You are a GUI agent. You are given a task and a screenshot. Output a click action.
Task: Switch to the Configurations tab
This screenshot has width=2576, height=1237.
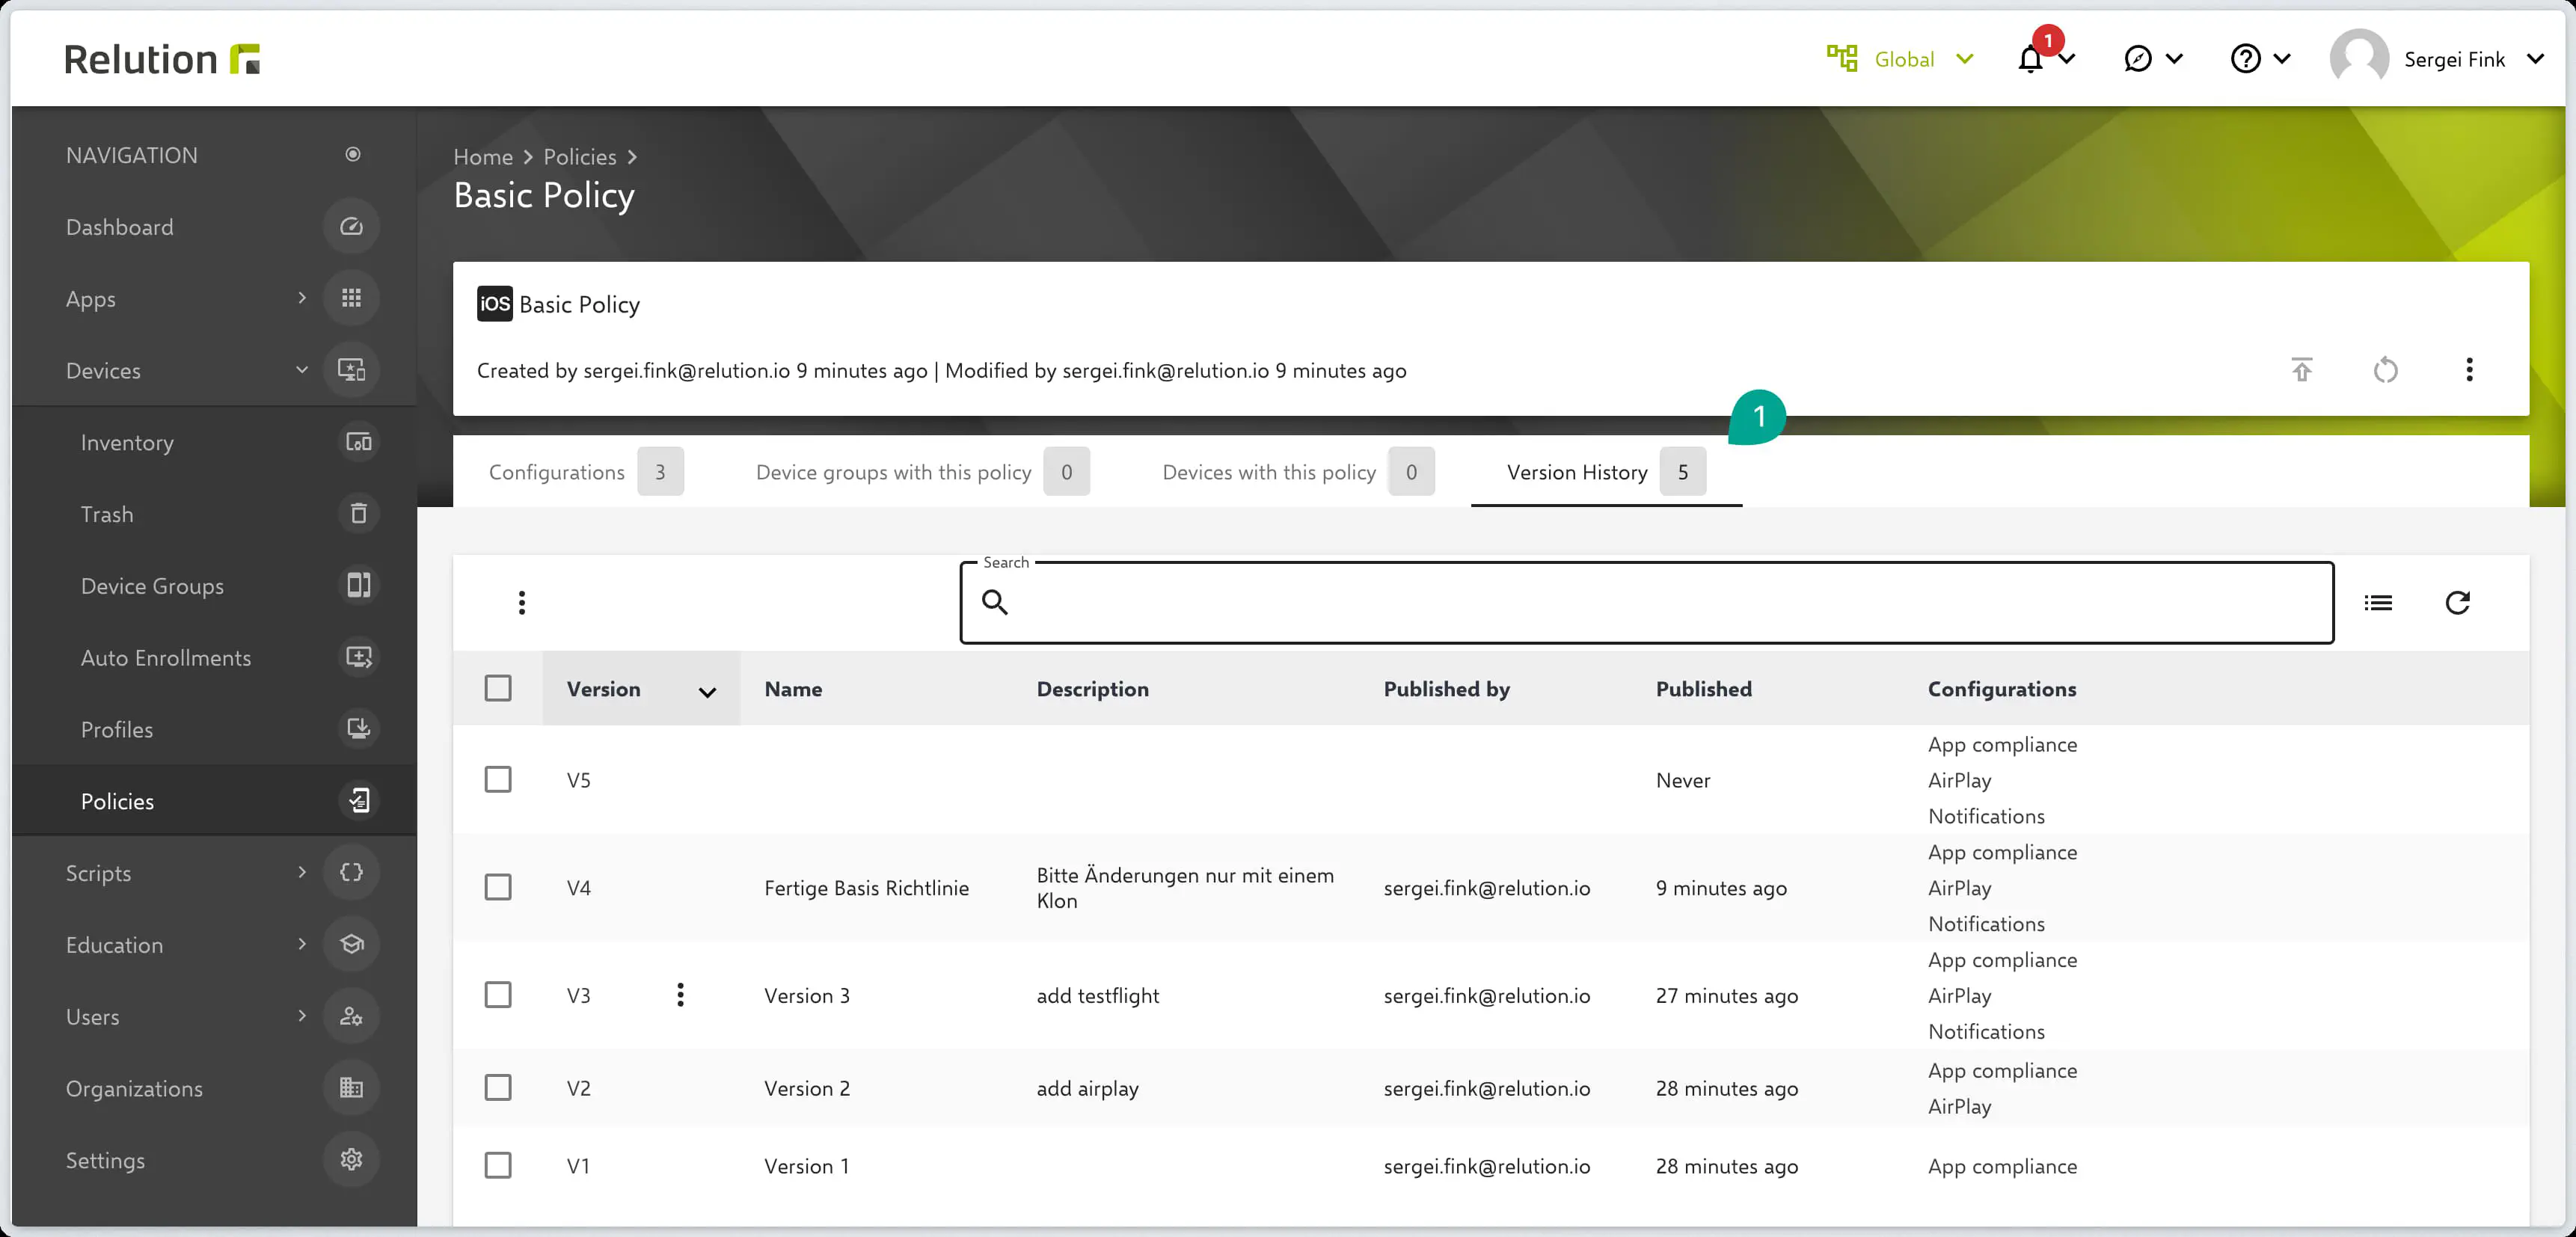[556, 472]
